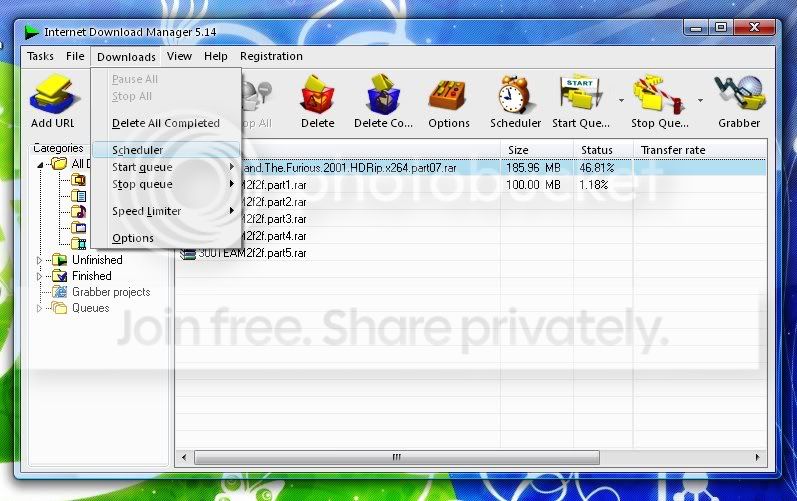
Task: Click the scrollbar right arrow
Action: [x=757, y=457]
